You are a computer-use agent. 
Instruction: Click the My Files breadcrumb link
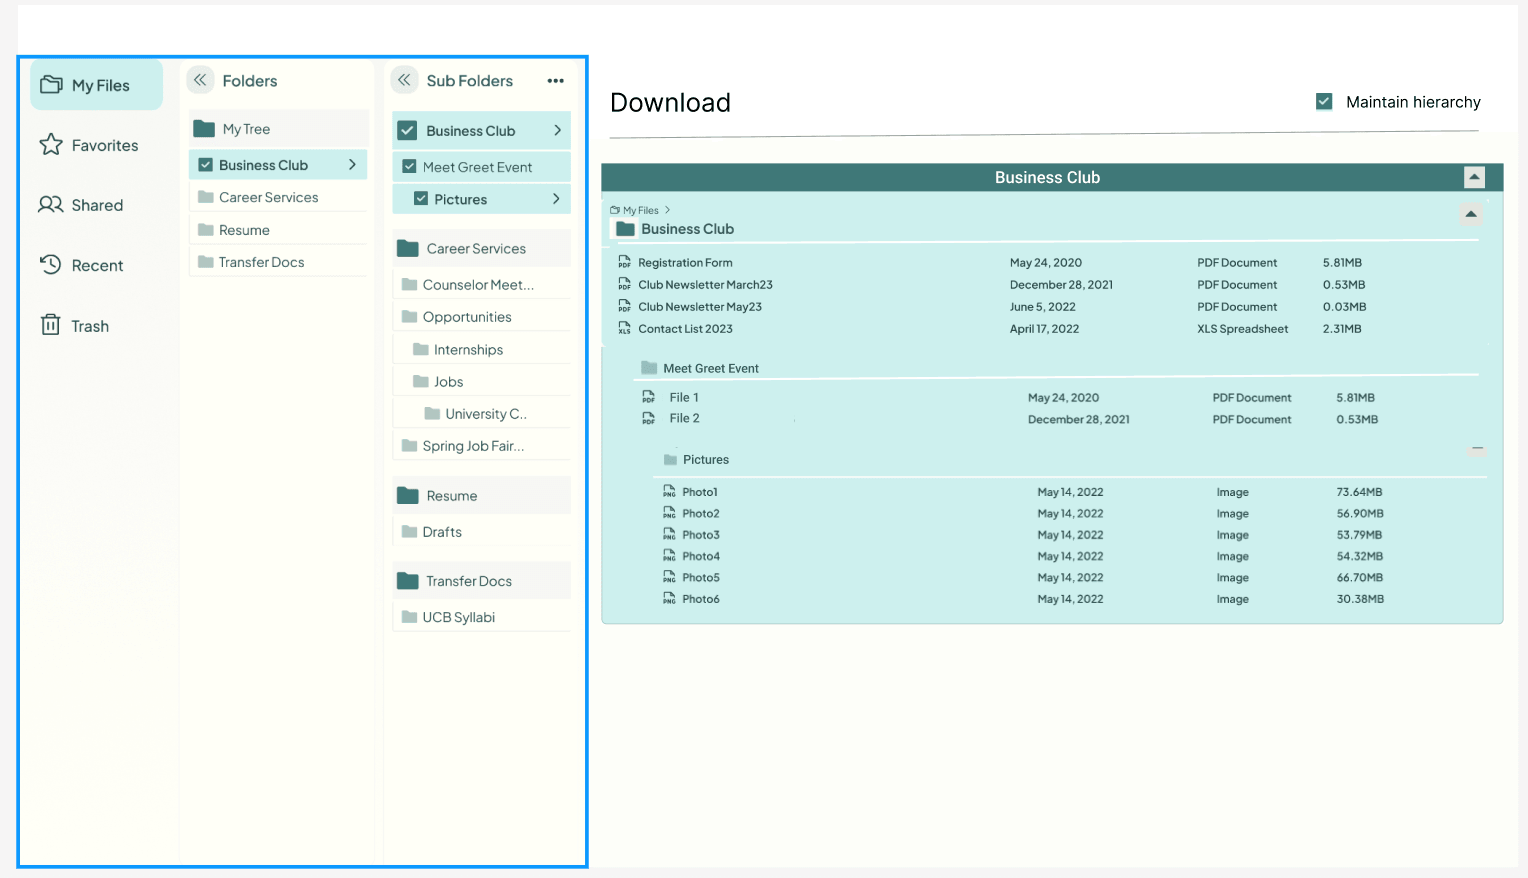tap(640, 210)
